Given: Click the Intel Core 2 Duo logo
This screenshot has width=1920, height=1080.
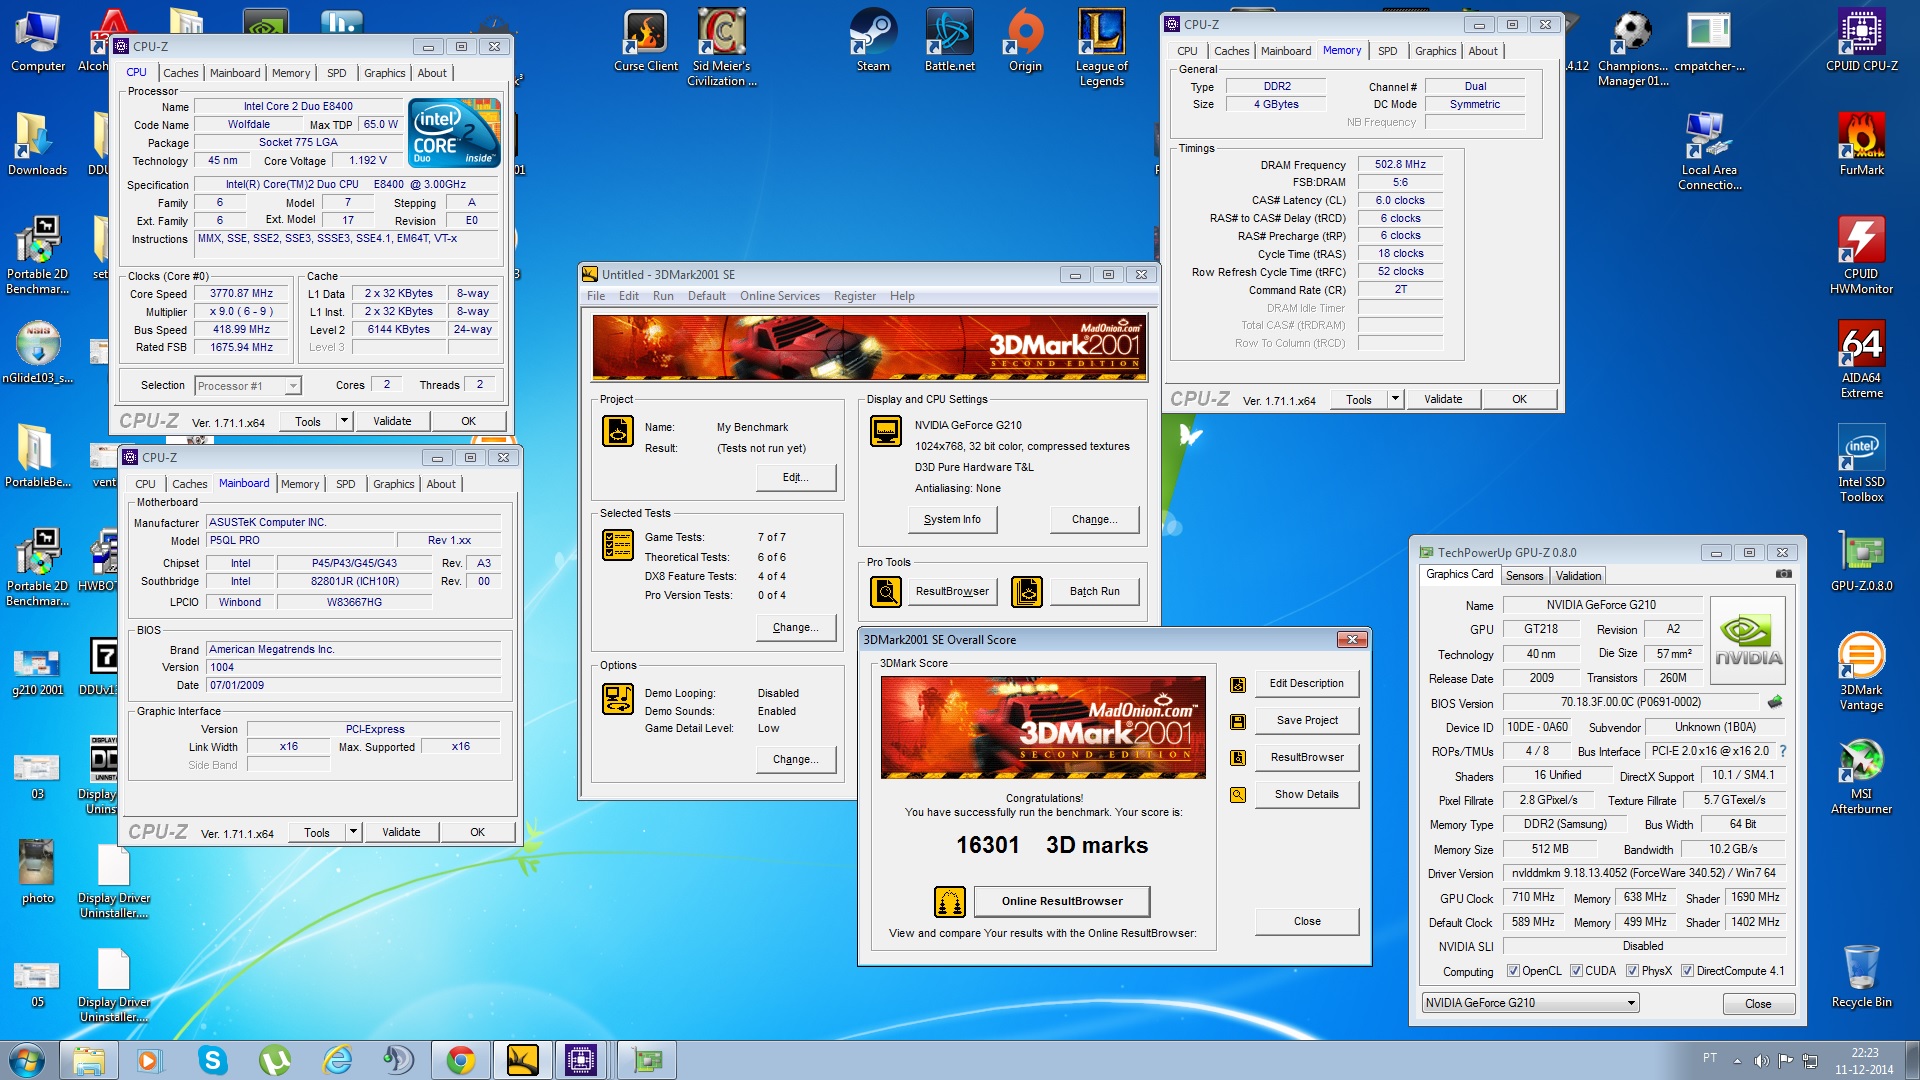Looking at the screenshot, I should pos(455,132).
